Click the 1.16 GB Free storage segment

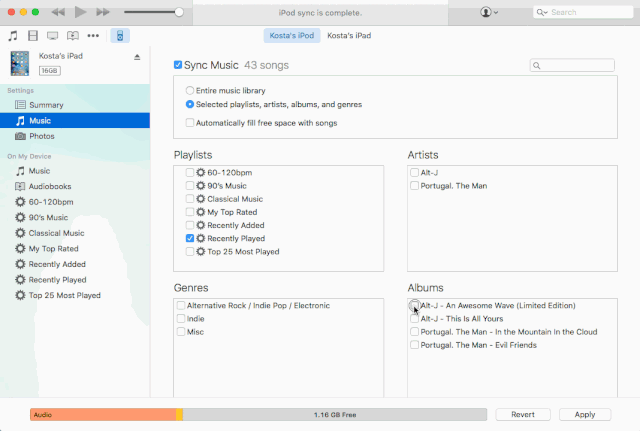pyautogui.click(x=335, y=414)
